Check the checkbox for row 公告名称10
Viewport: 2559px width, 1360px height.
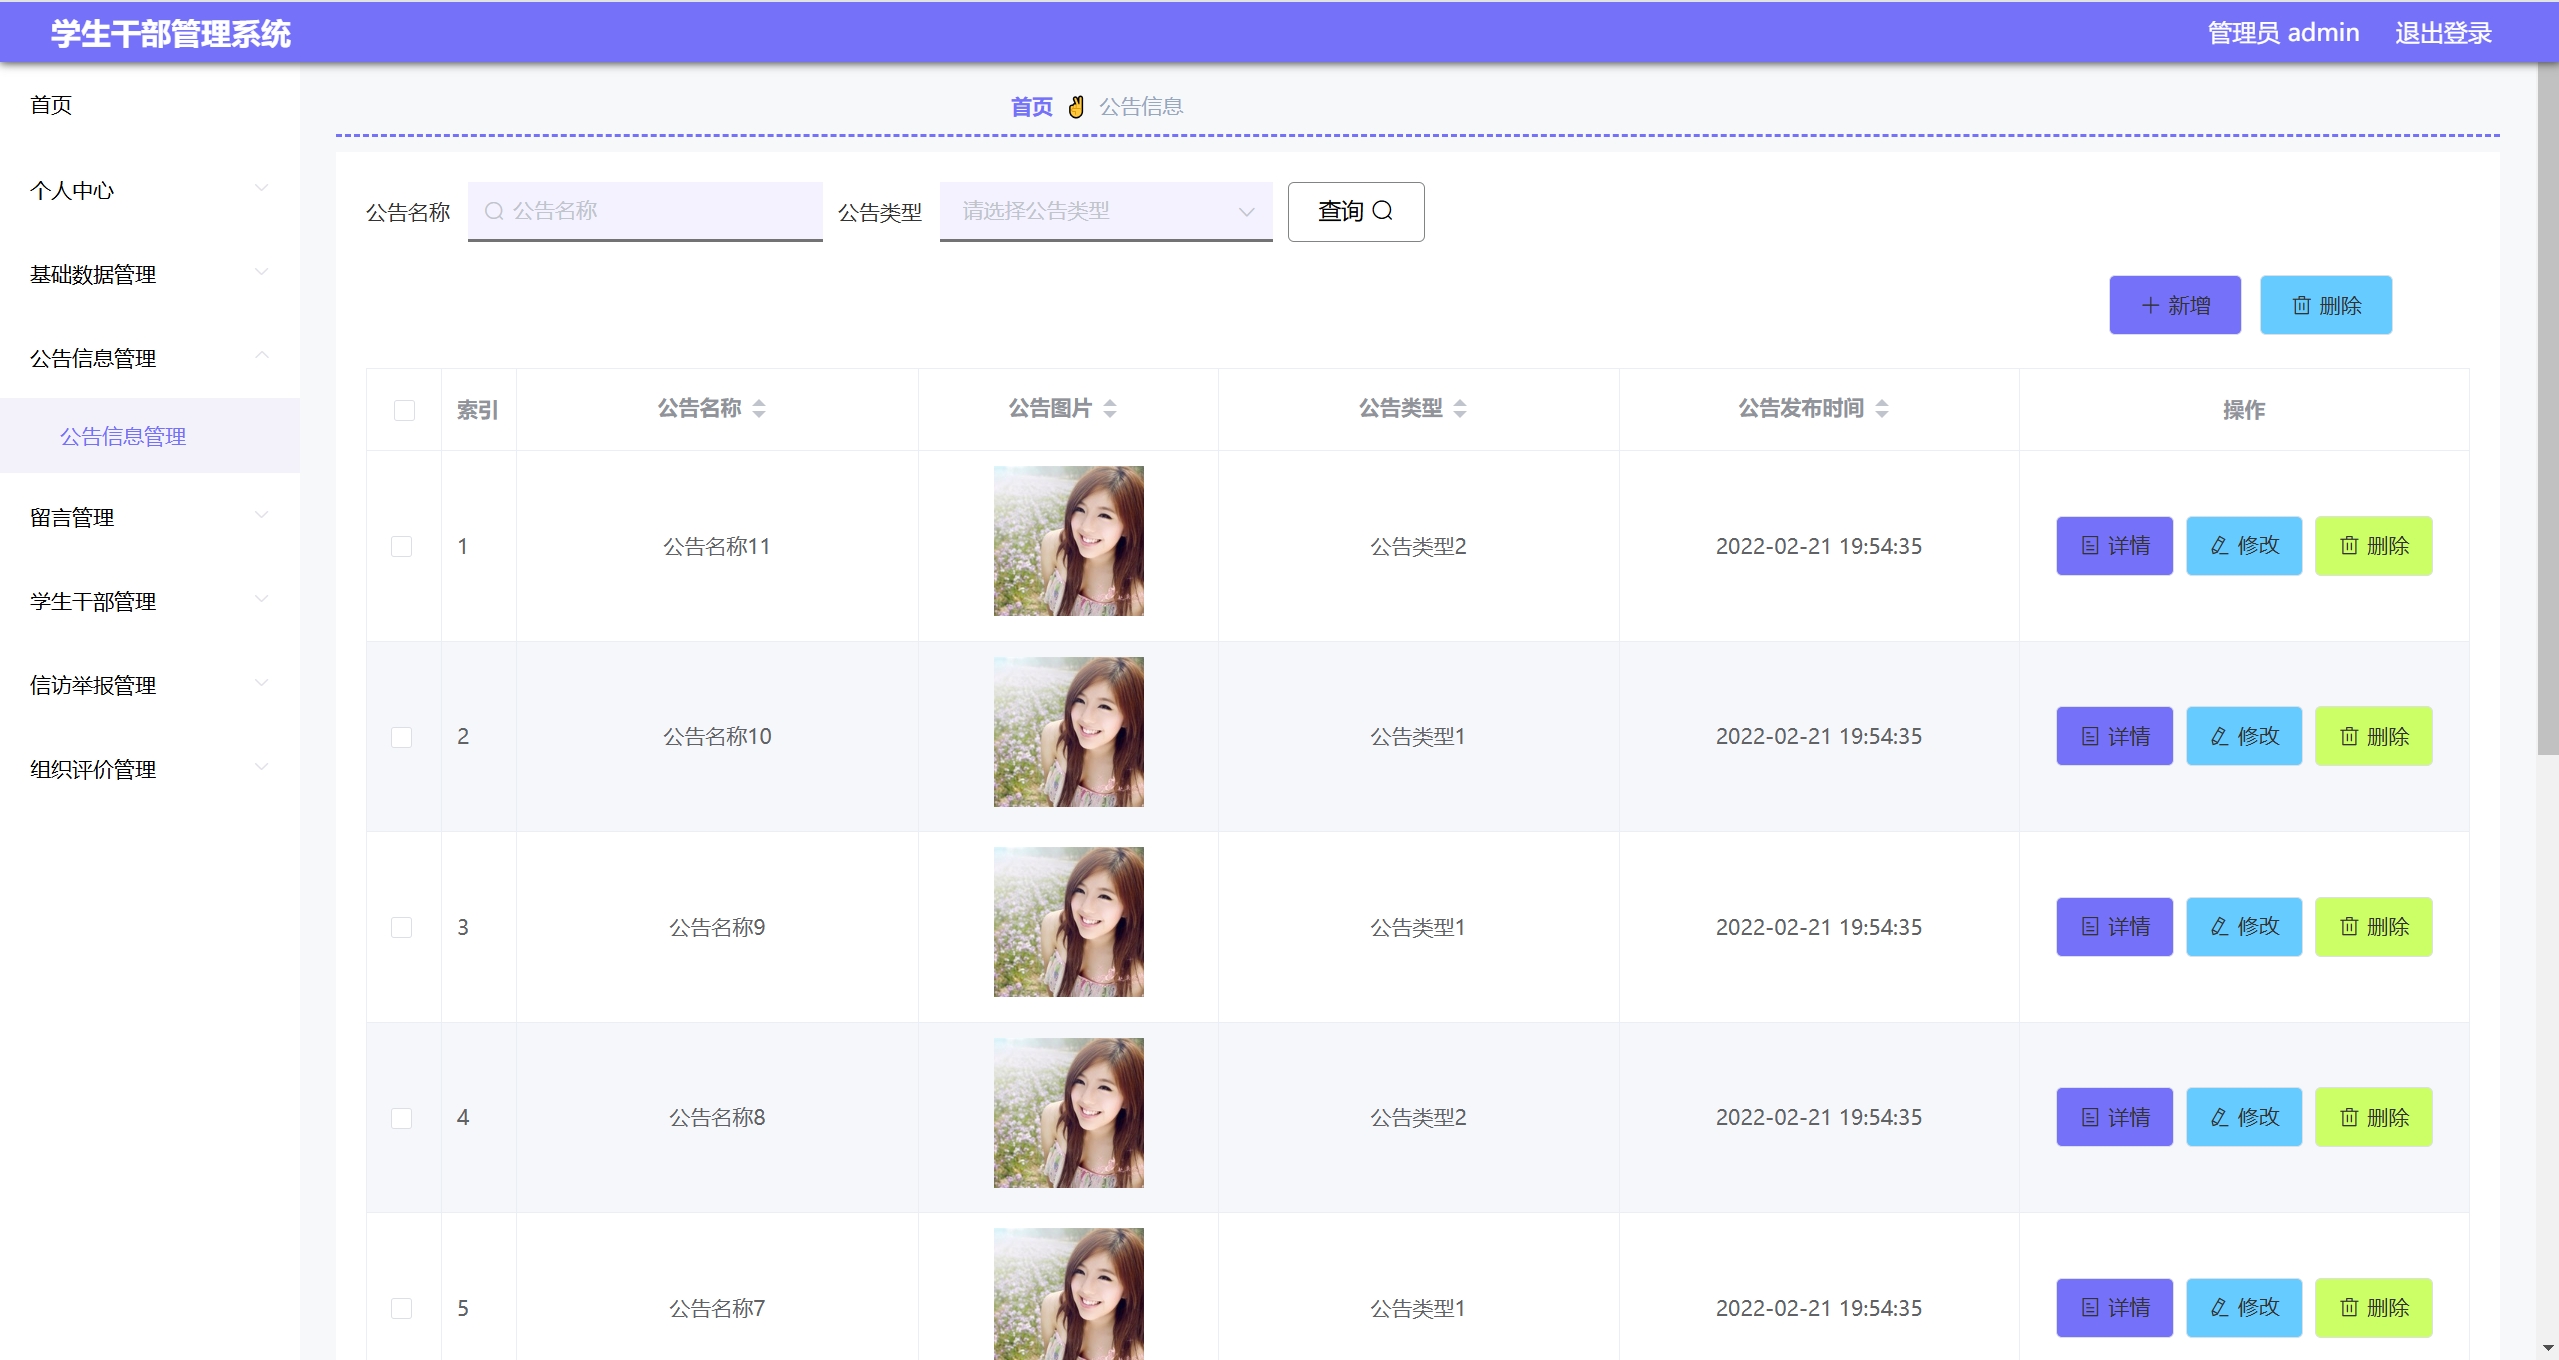pyautogui.click(x=401, y=737)
